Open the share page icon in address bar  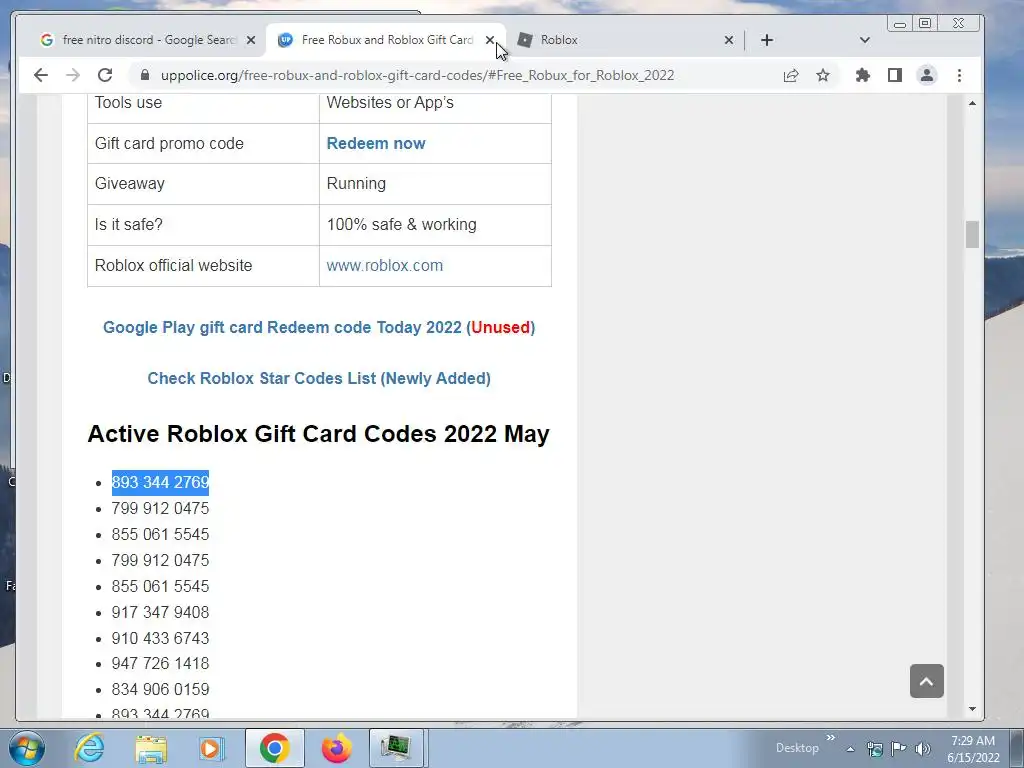pos(791,75)
